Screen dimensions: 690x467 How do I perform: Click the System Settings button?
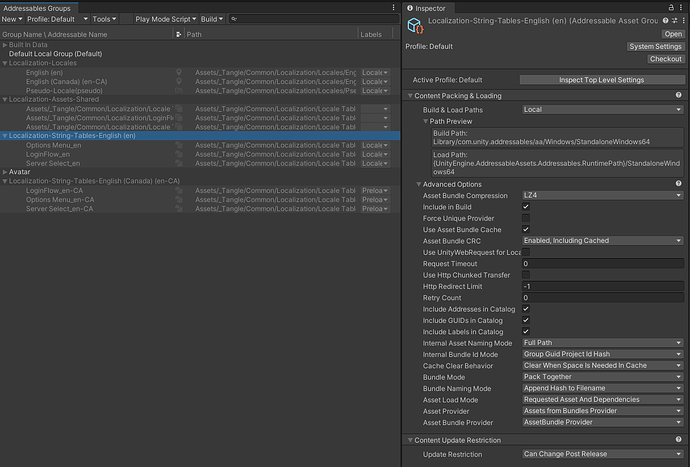point(655,47)
